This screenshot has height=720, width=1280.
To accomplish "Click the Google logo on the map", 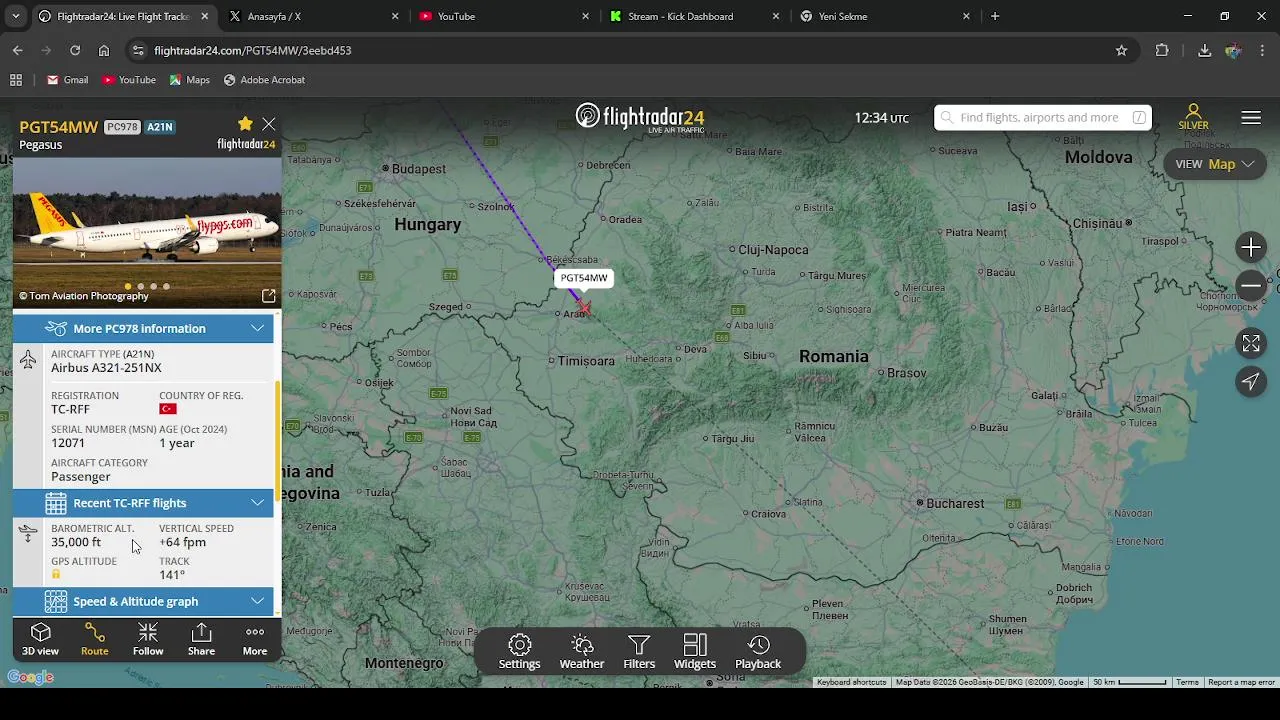I will tap(30, 677).
